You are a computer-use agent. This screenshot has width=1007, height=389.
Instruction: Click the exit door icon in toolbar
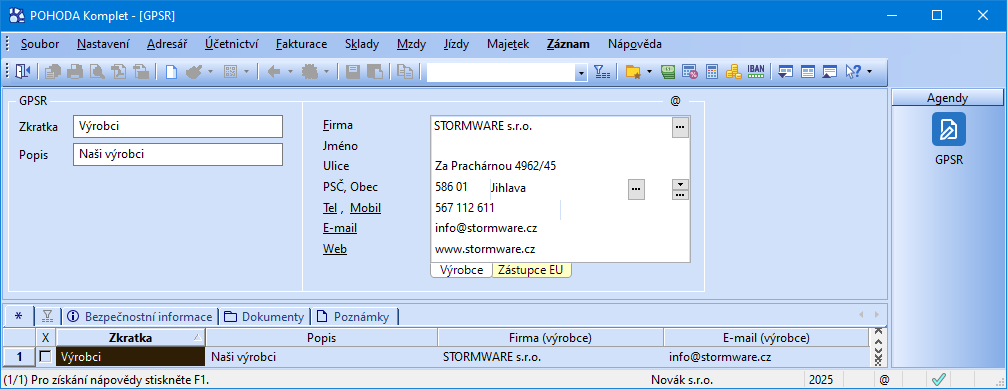(x=23, y=72)
